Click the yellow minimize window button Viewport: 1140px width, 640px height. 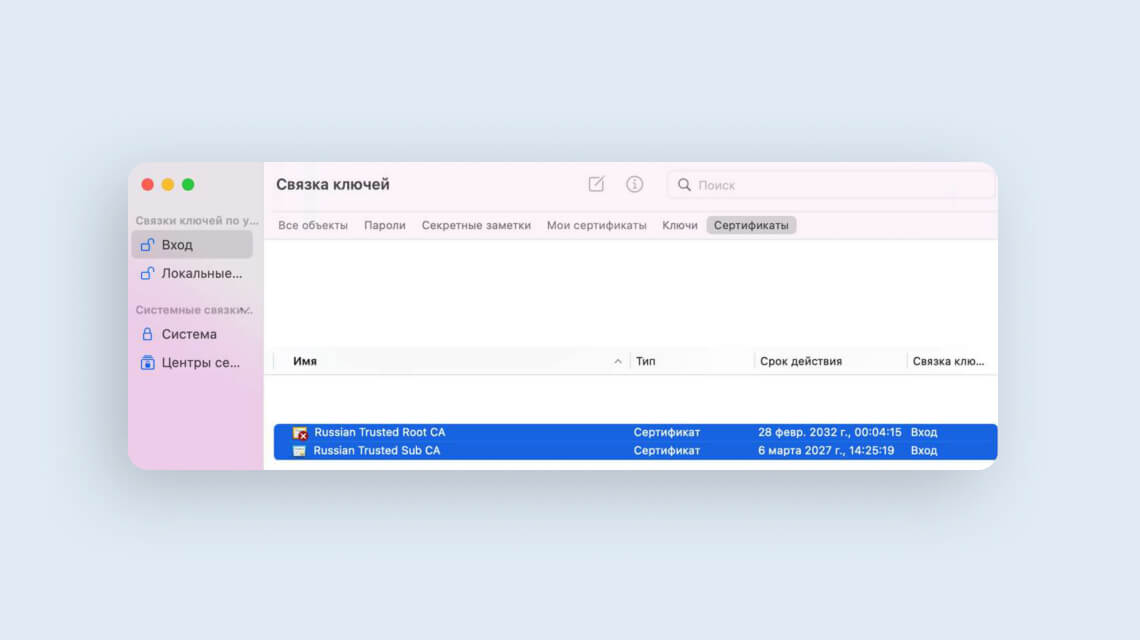[x=168, y=185]
